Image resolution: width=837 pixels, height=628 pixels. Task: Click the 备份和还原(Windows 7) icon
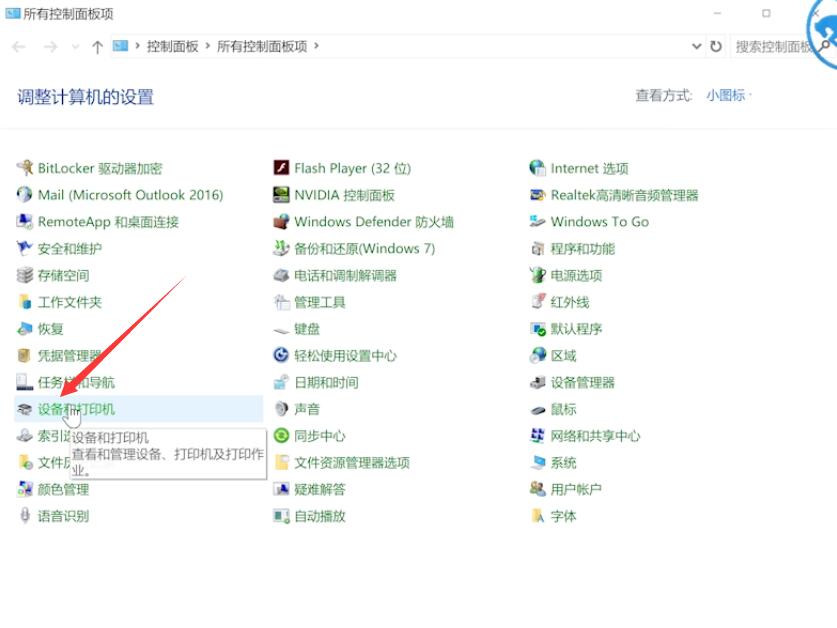click(281, 248)
